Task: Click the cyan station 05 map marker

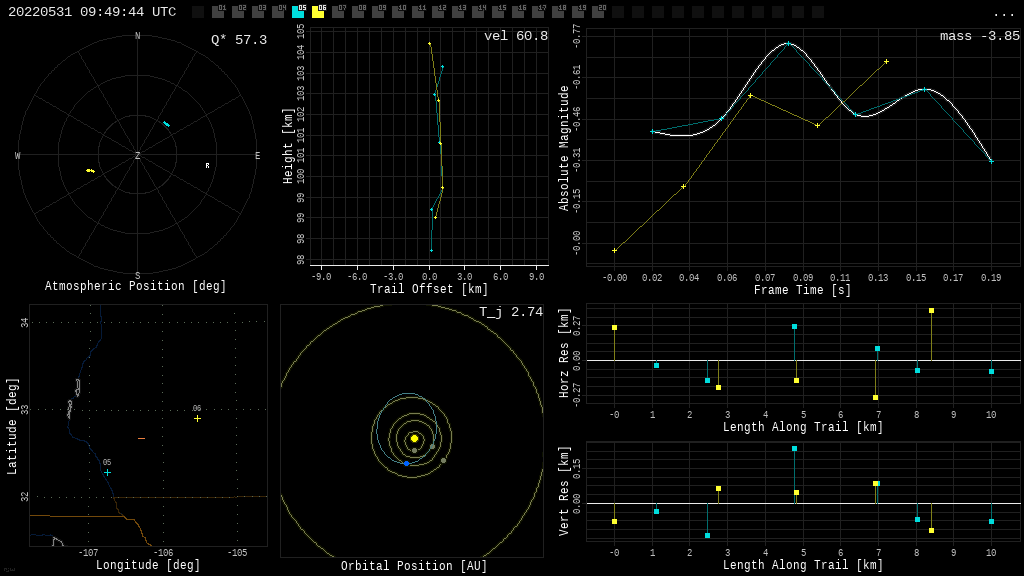Action: (107, 472)
